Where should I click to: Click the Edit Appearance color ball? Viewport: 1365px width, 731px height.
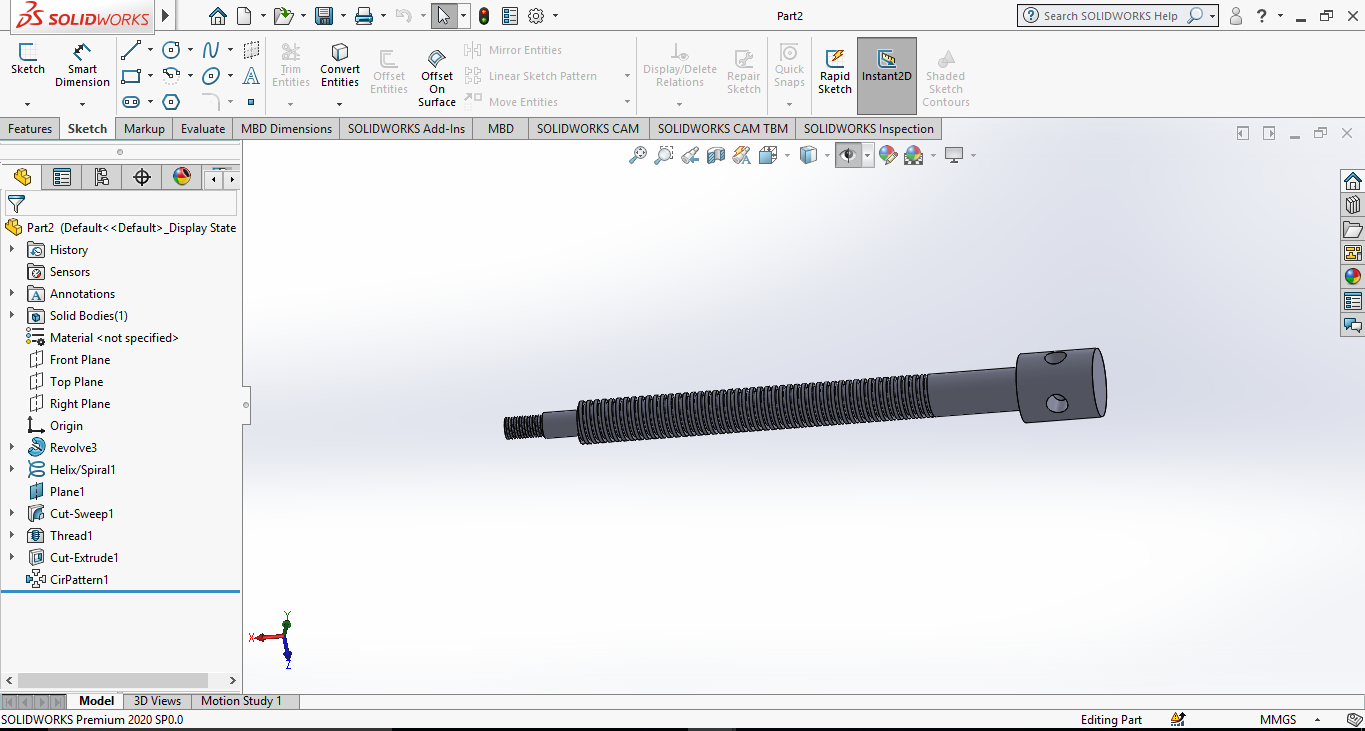[887, 155]
